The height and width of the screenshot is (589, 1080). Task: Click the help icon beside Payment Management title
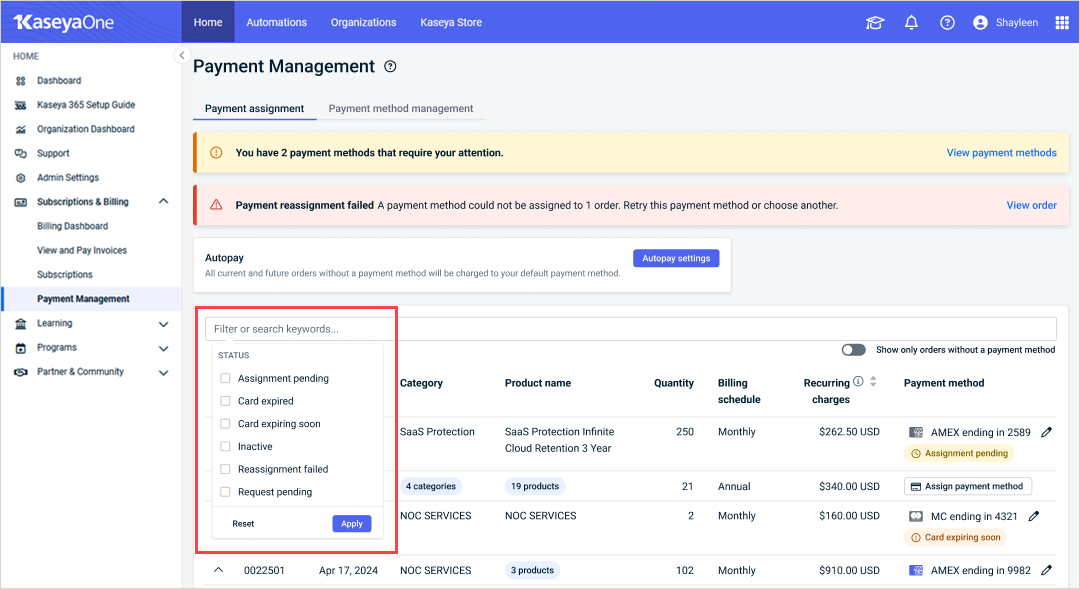click(390, 67)
